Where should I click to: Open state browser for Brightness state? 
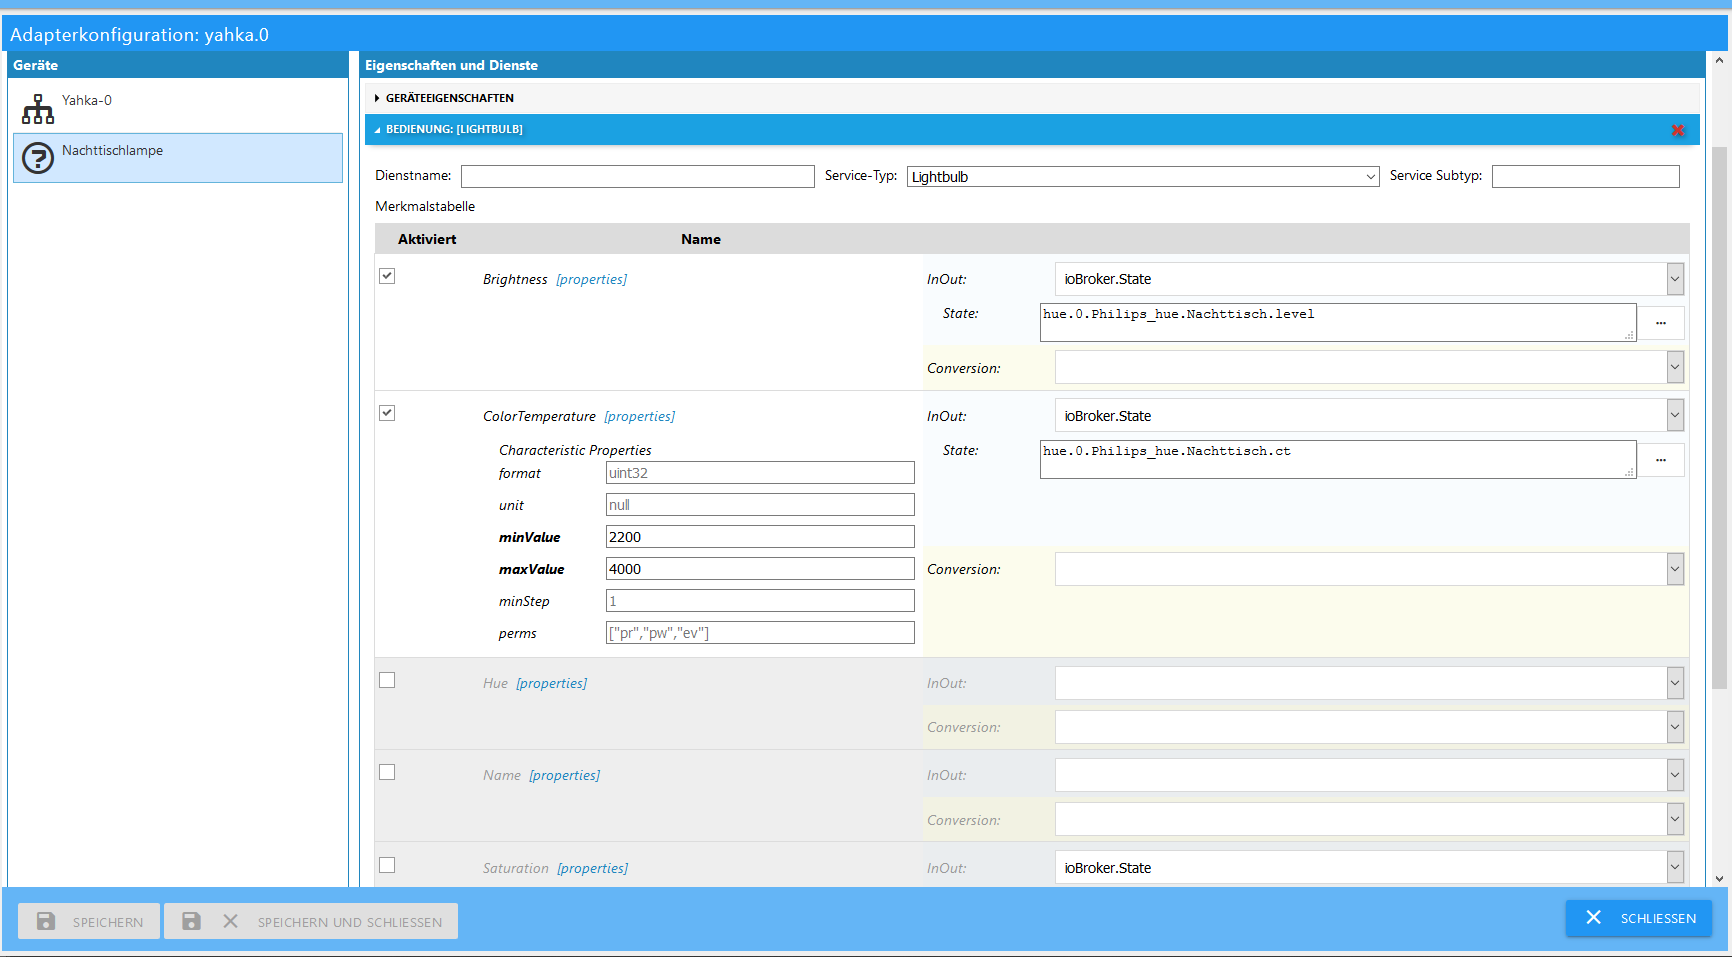point(1661,323)
